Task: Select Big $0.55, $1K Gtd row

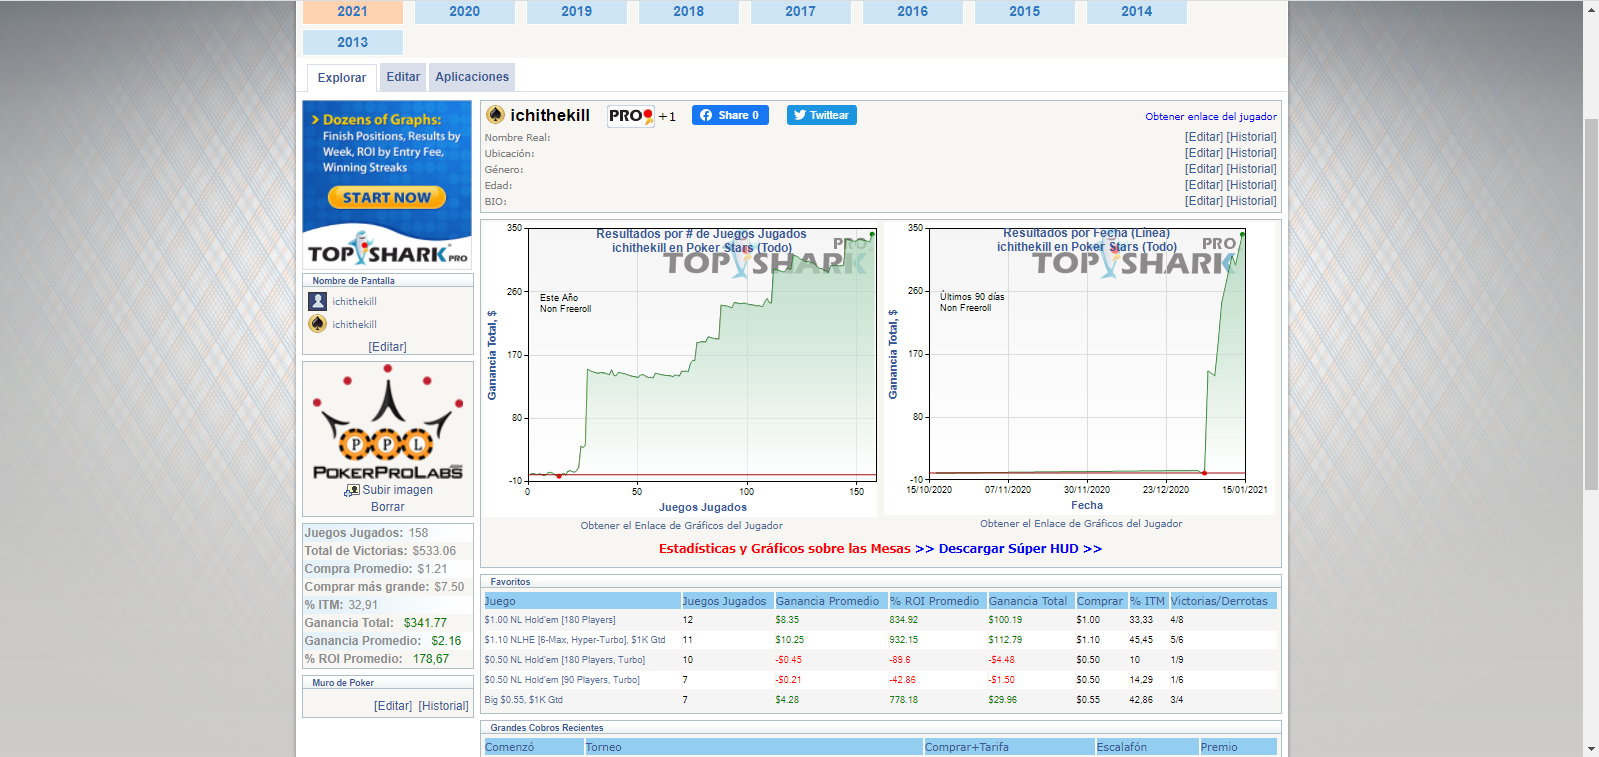Action: coord(880,700)
